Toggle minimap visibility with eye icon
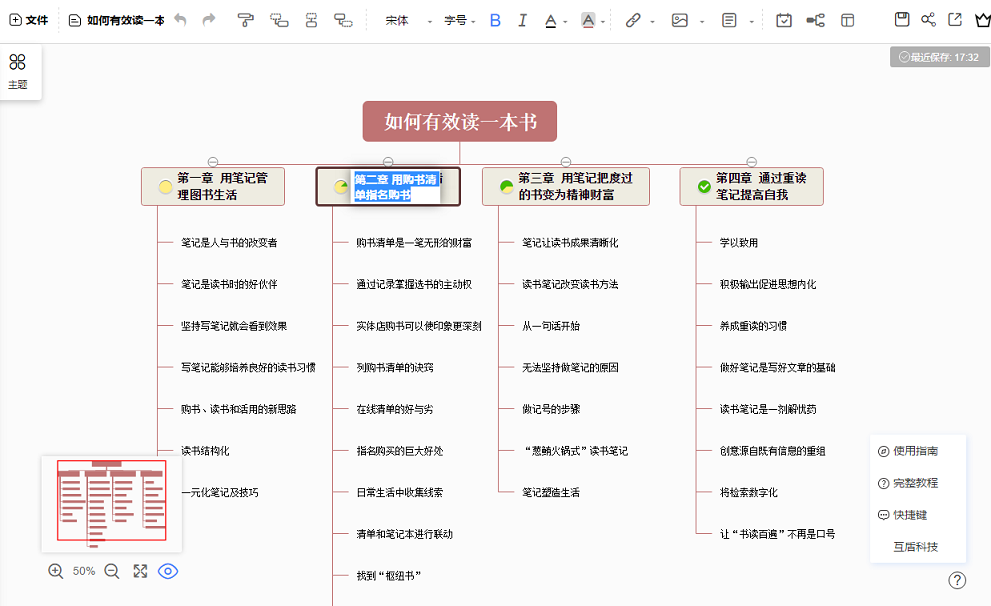This screenshot has height=606, width=991. [168, 571]
